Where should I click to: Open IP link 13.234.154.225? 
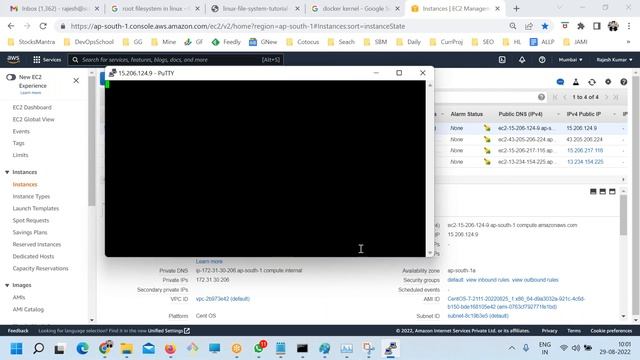click(x=585, y=162)
